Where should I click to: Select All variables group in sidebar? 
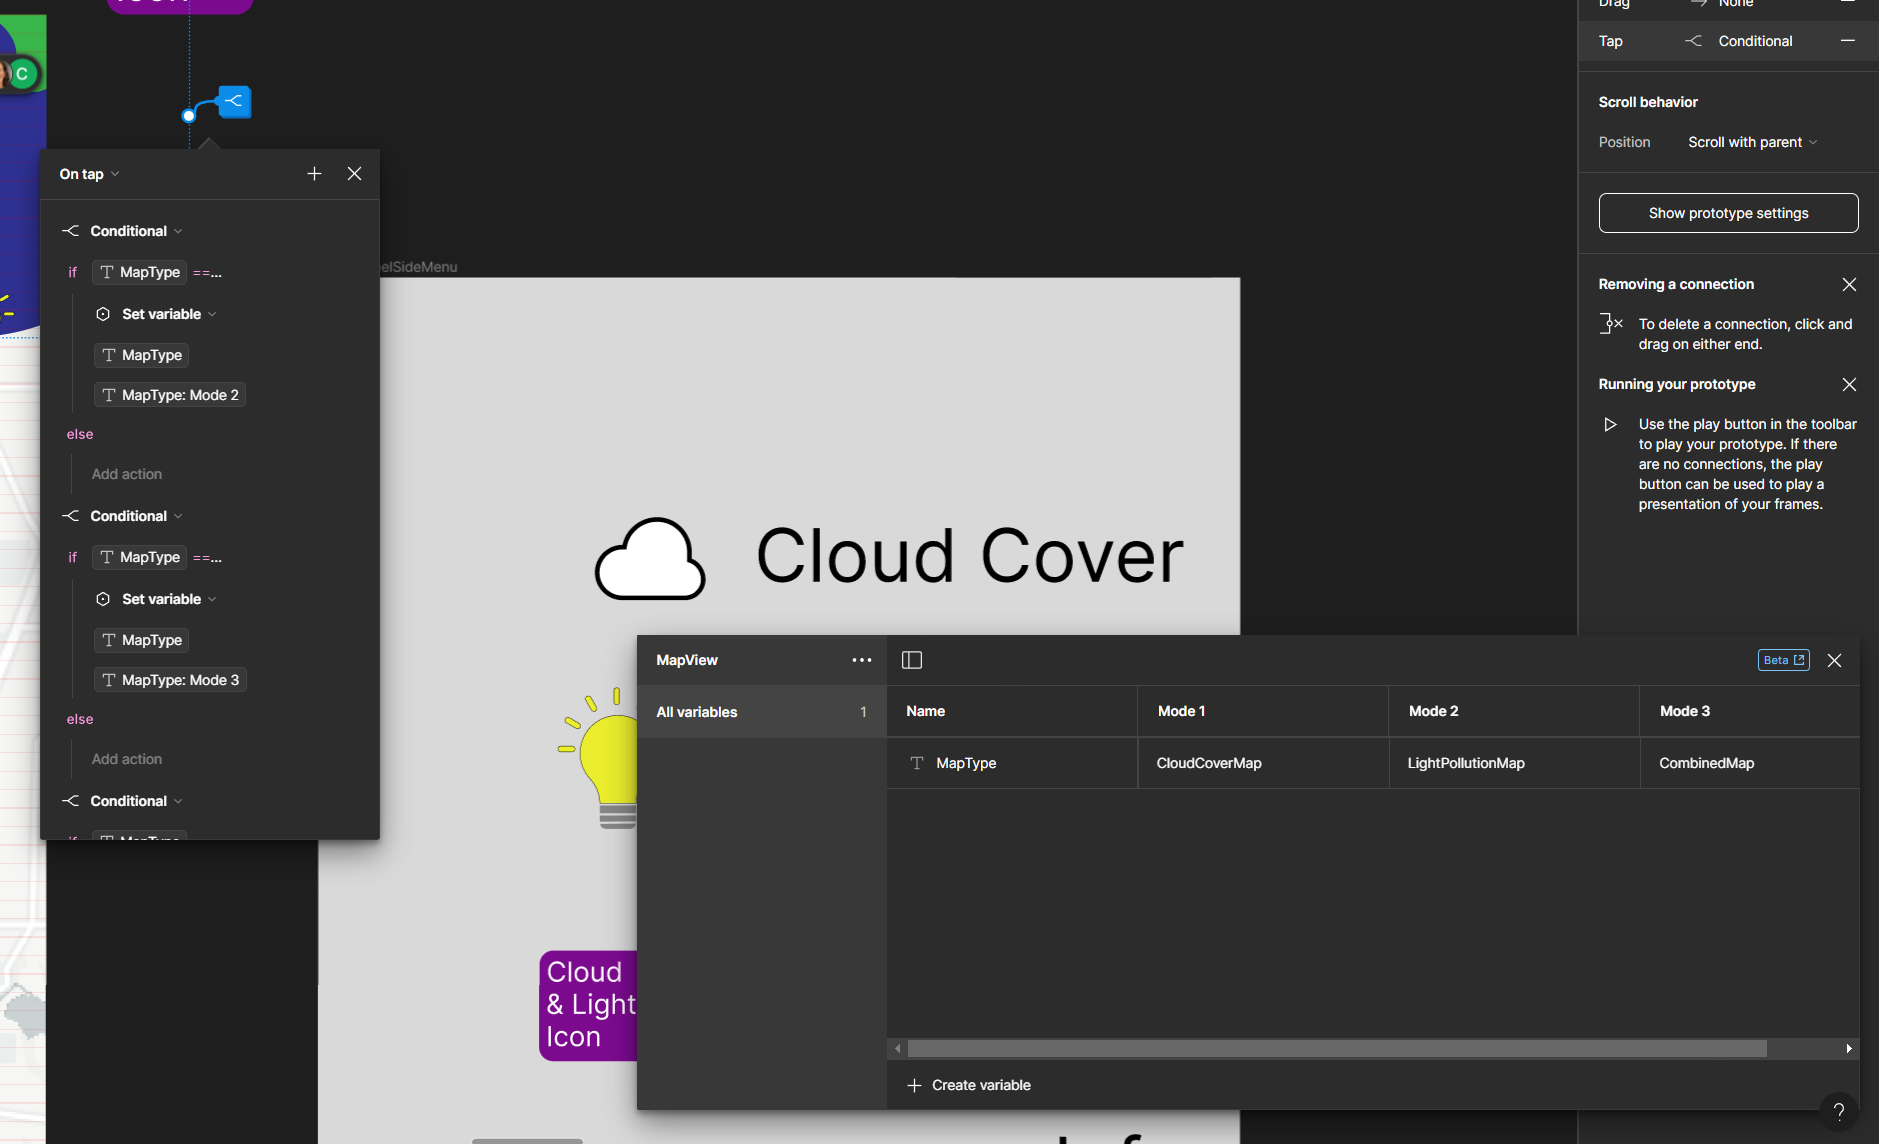click(761, 712)
